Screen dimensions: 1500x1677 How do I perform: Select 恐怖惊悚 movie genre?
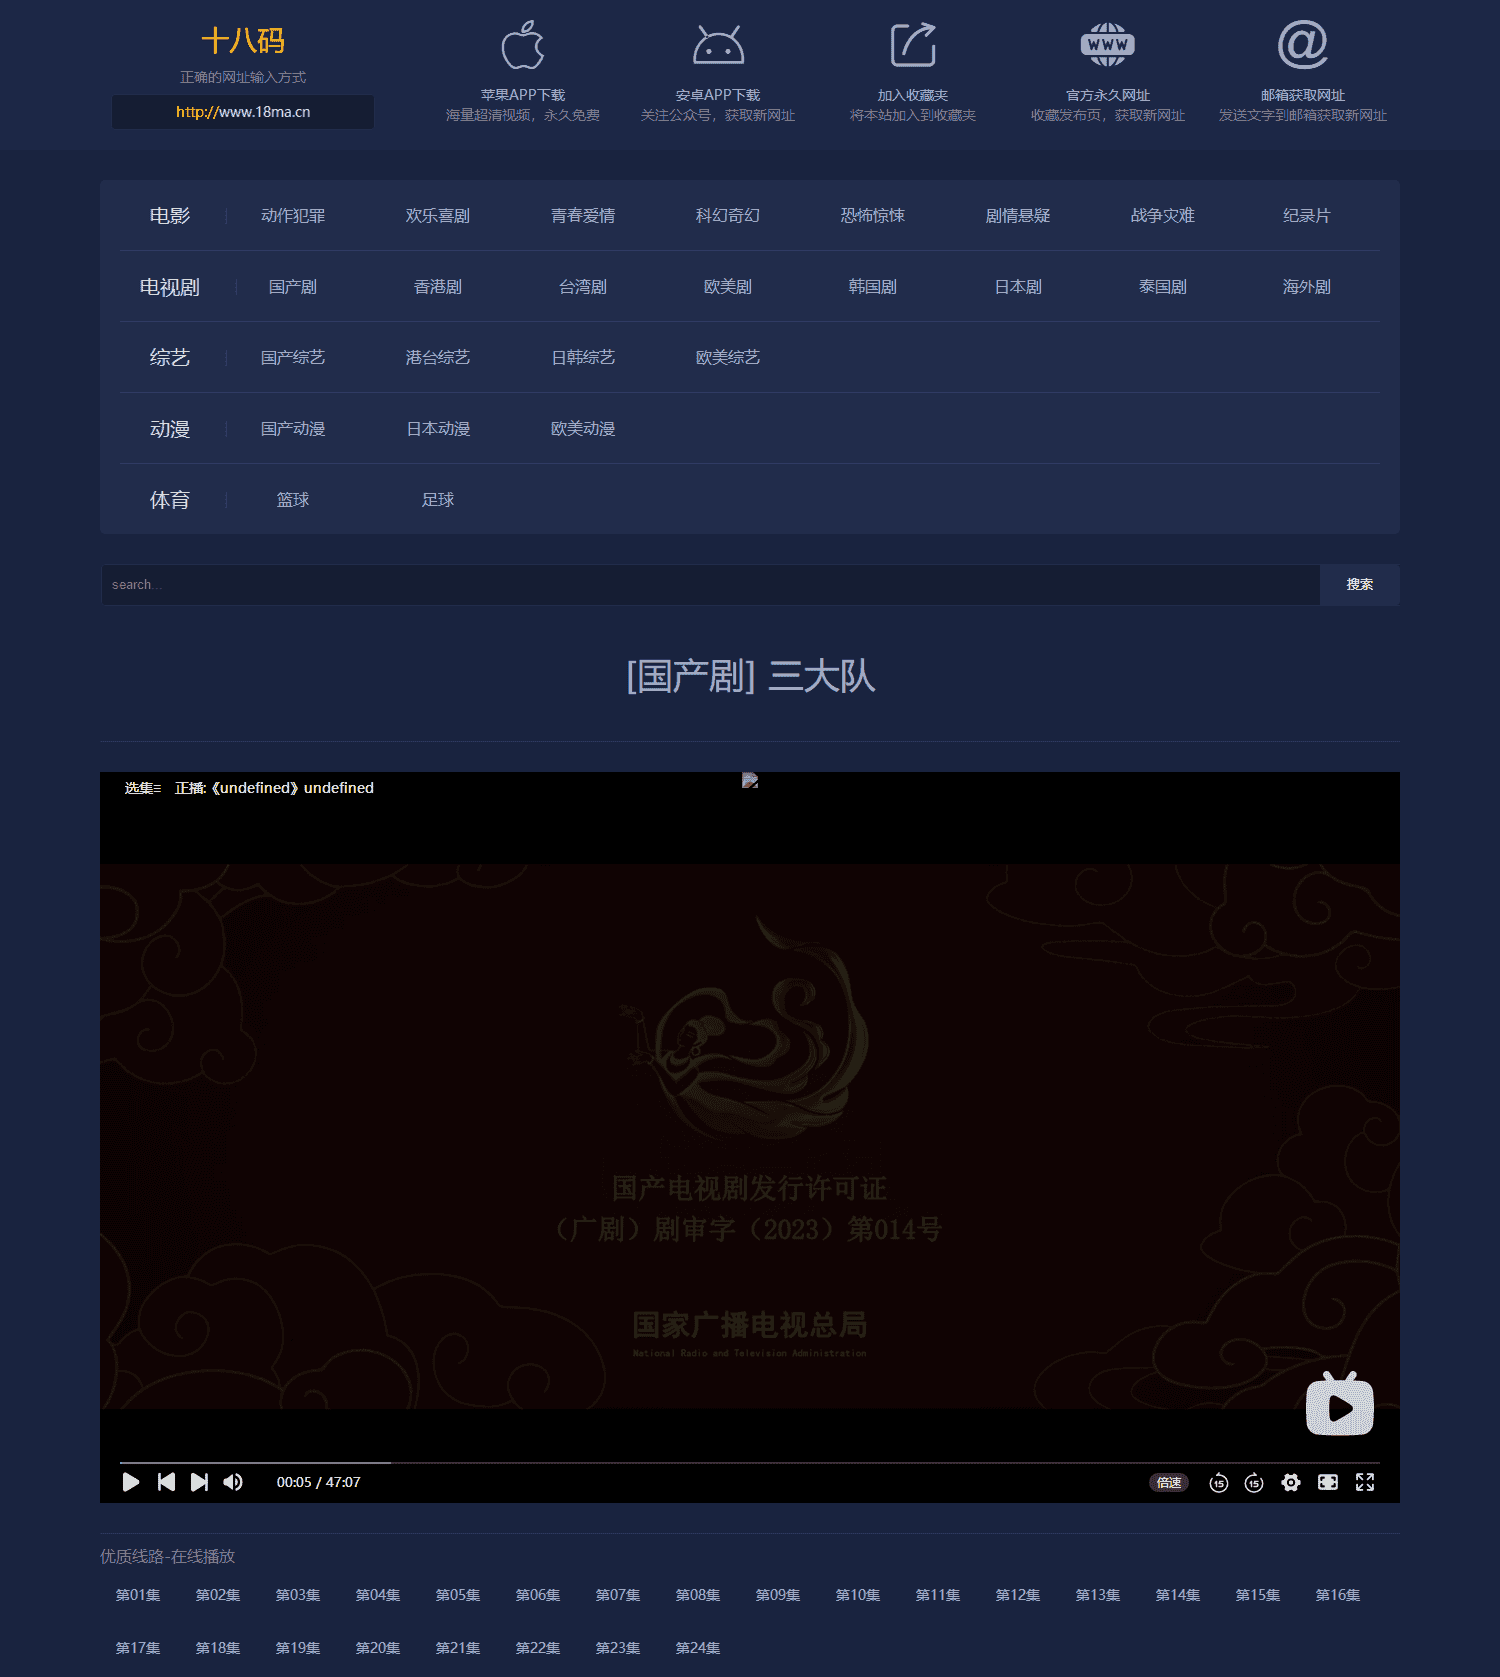[873, 216]
